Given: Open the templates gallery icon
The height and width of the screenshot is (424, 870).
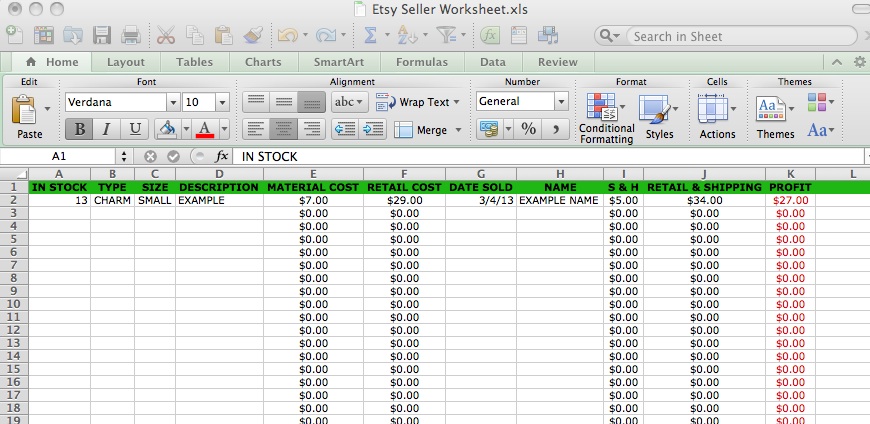Looking at the screenshot, I should pyautogui.click(x=44, y=36).
